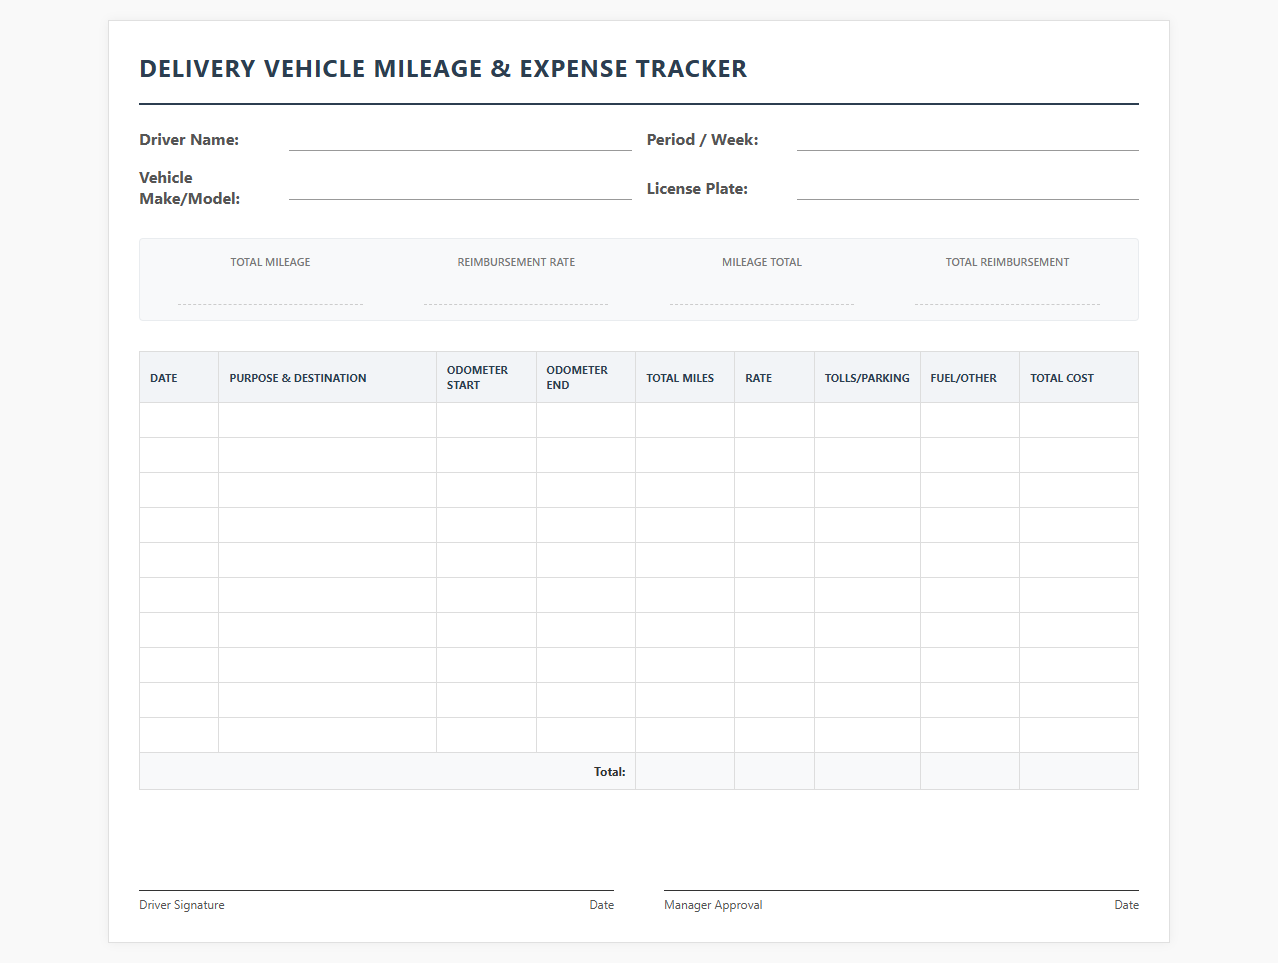The image size is (1278, 963).
Task: Select the Total Mileage summary field
Action: pos(270,292)
